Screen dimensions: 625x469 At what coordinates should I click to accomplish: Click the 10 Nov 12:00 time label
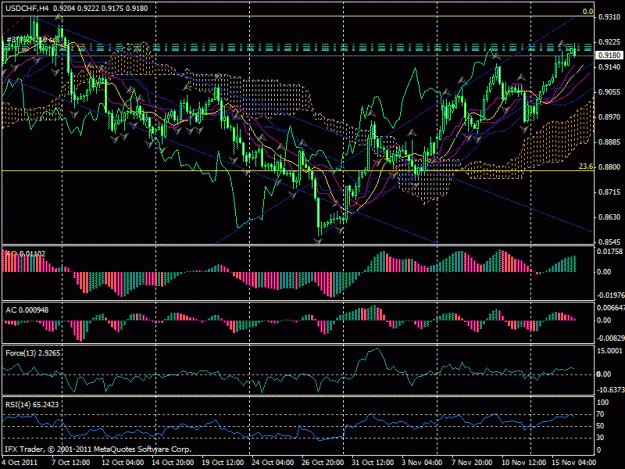[524, 463]
